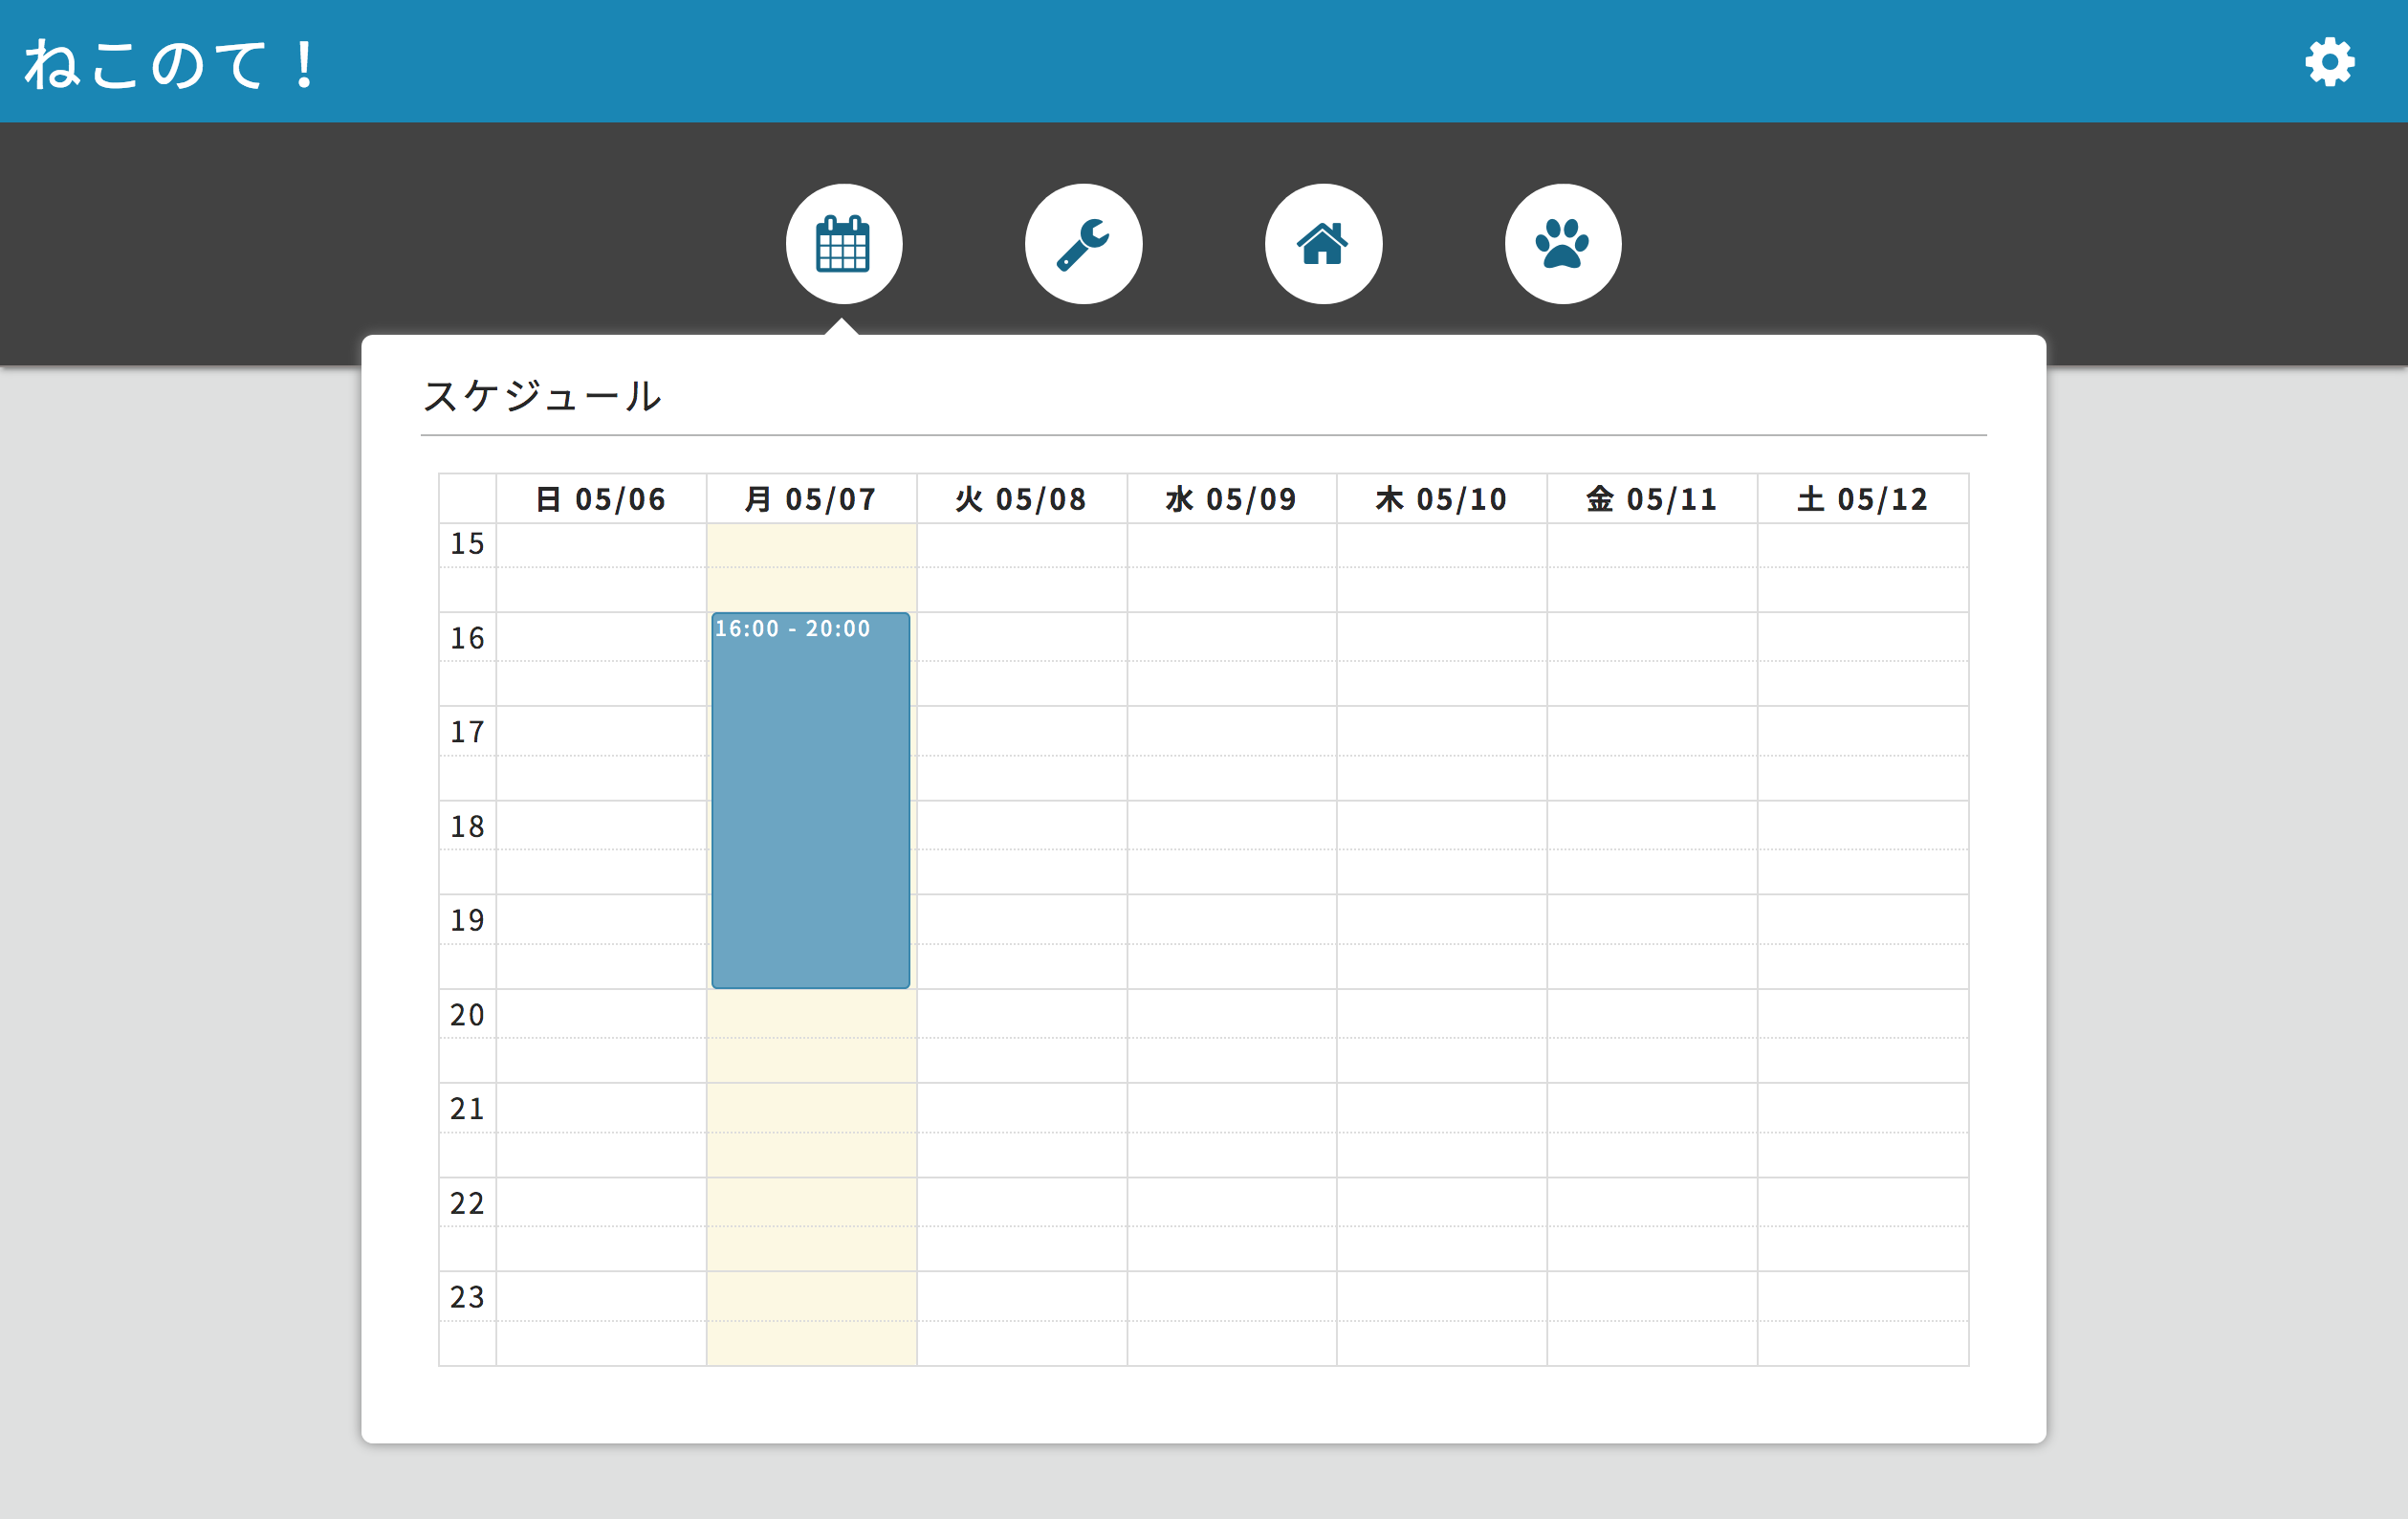The width and height of the screenshot is (2408, 1519).
Task: Open the settings gear icon
Action: [x=2329, y=62]
